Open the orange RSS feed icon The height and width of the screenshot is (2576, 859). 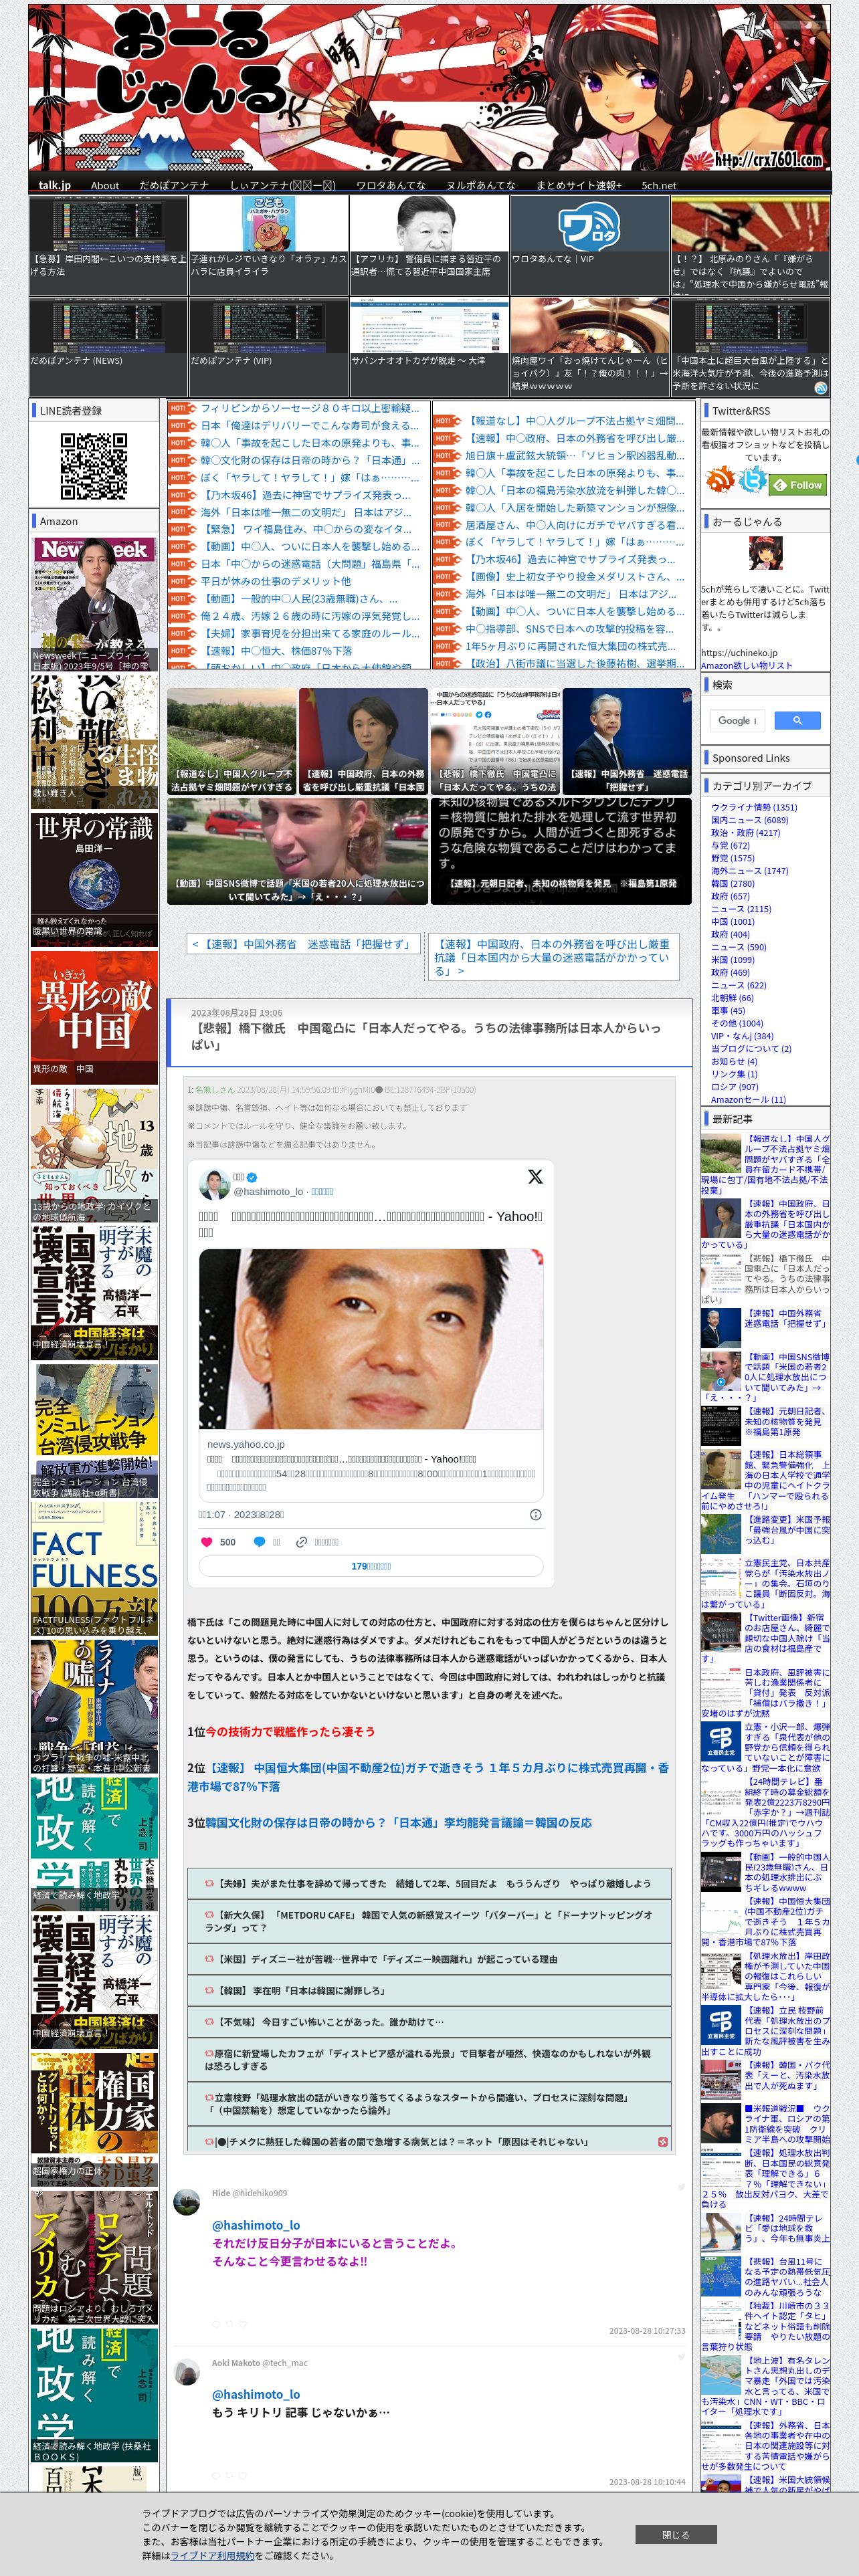point(720,478)
